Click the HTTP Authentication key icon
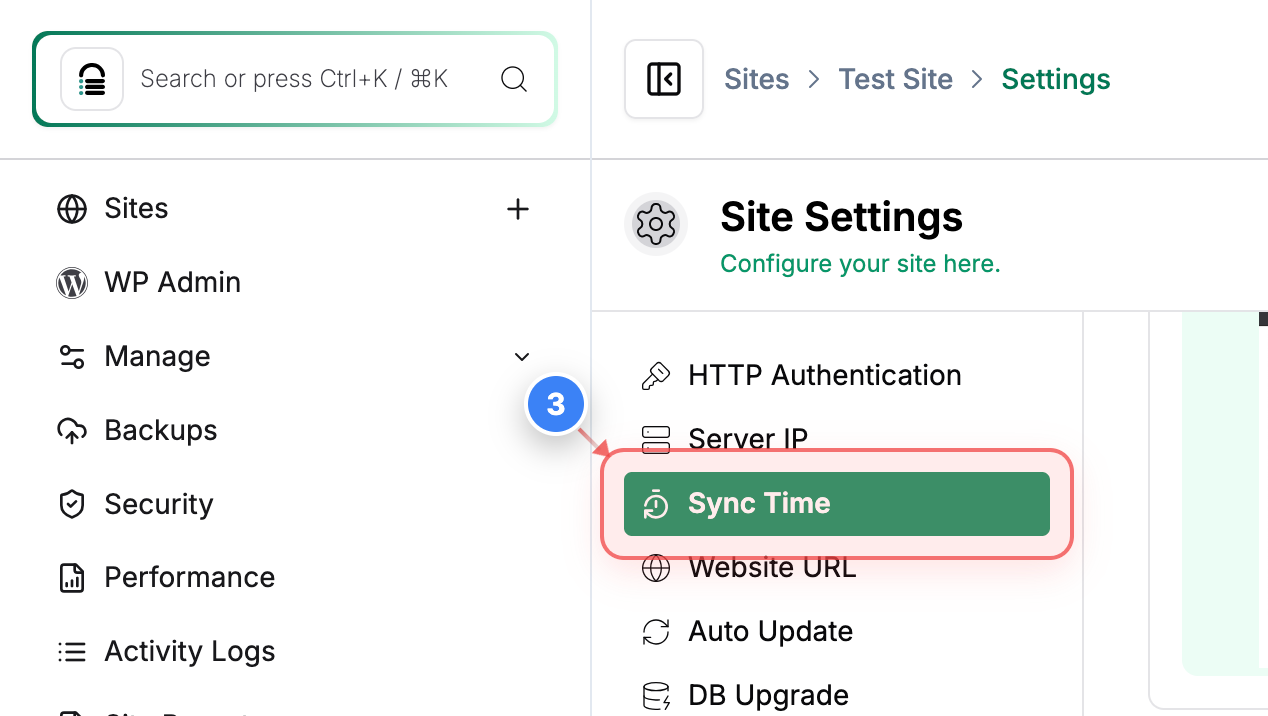1268x716 pixels. (x=655, y=376)
